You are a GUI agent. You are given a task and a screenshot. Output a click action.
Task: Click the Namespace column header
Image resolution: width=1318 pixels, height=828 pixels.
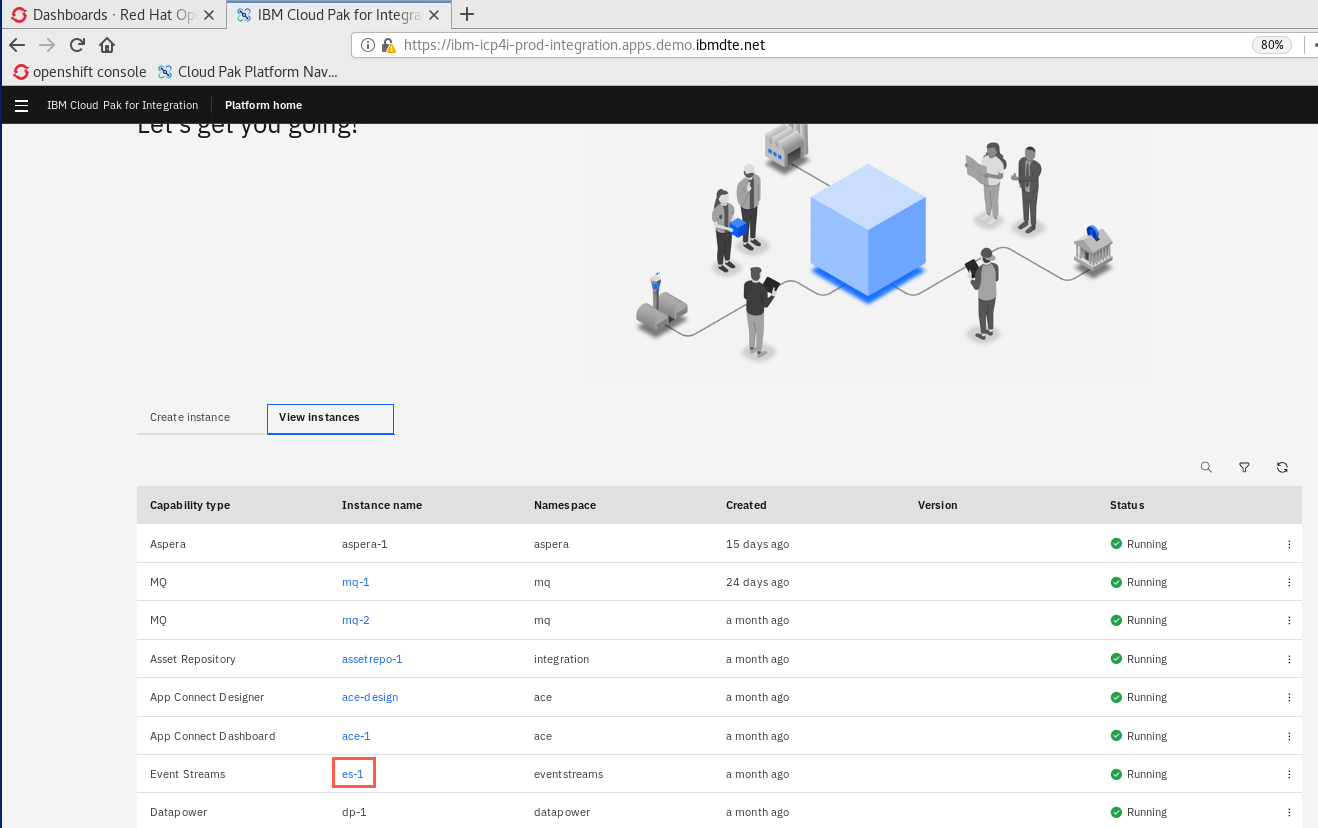point(565,505)
